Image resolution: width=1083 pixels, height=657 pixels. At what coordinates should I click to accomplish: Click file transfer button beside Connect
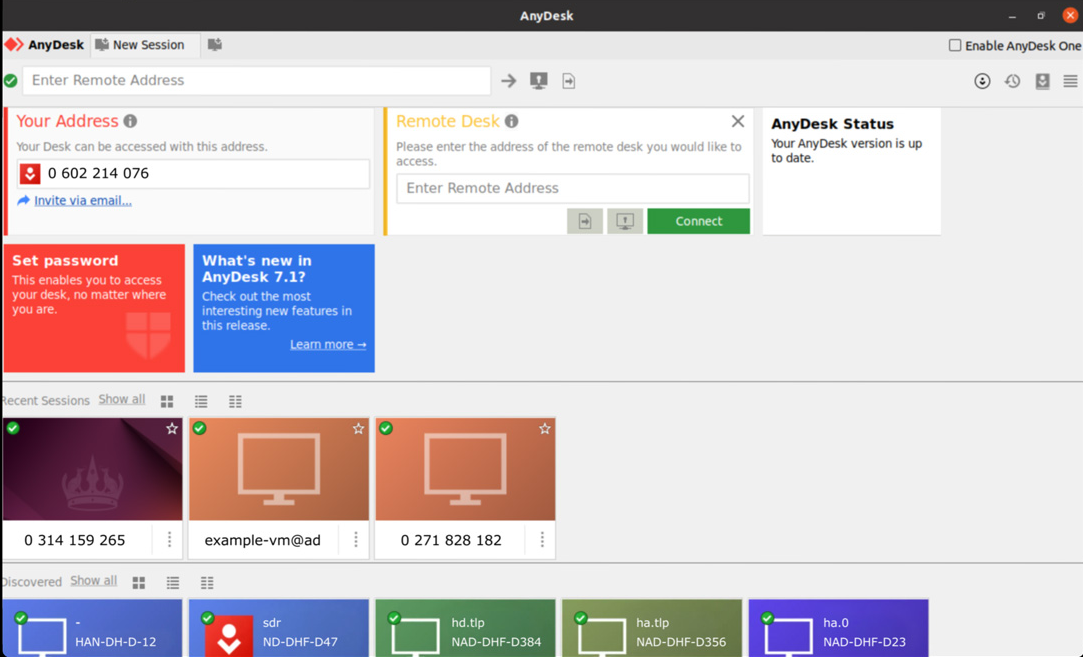(585, 221)
